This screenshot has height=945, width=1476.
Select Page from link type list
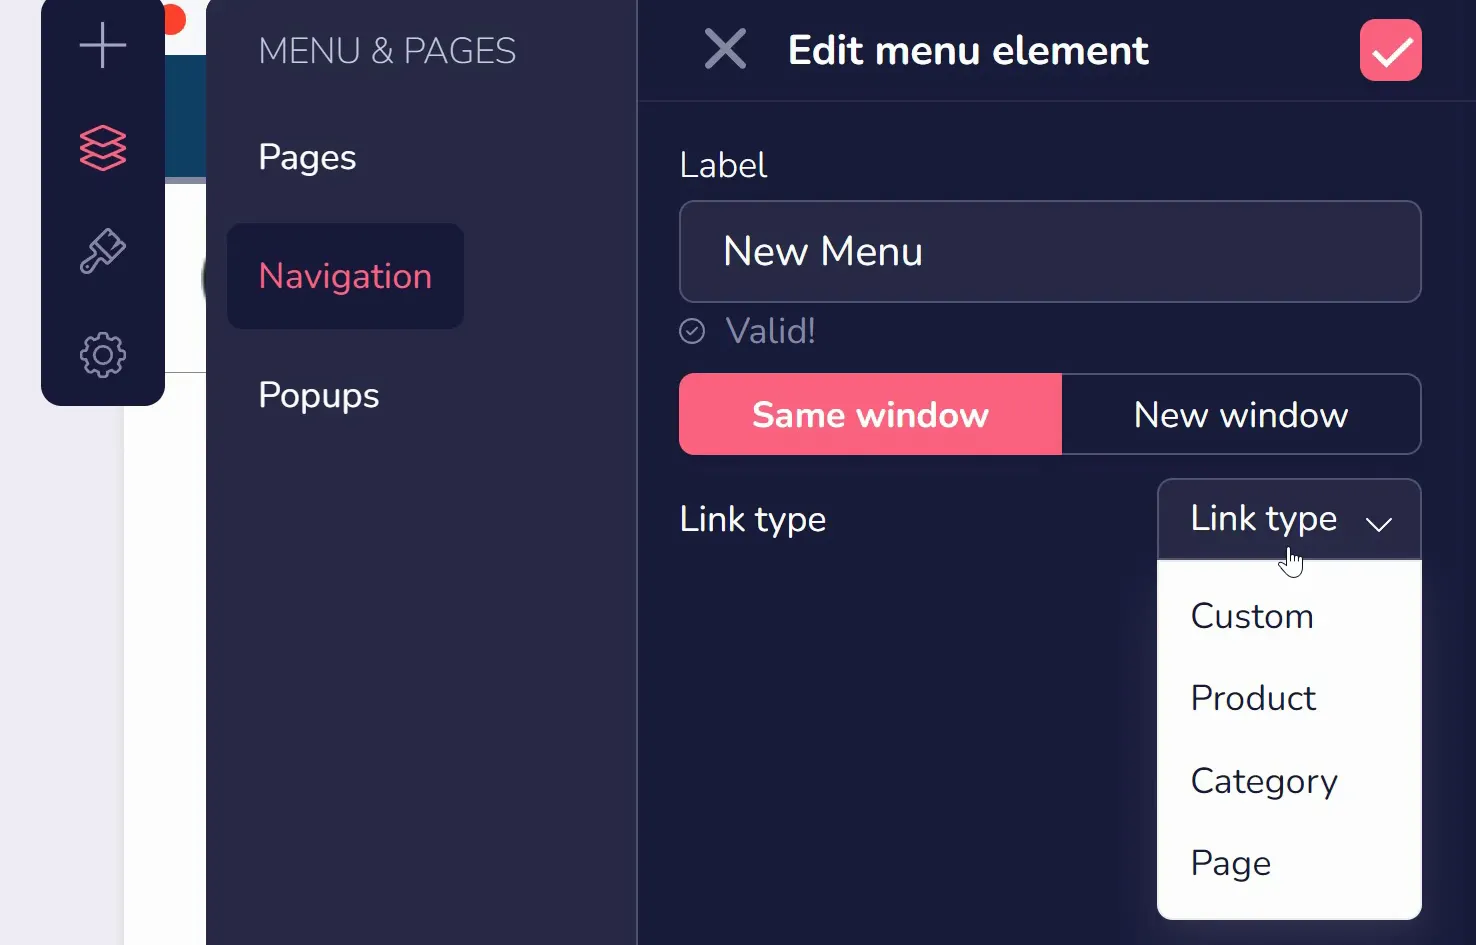1289,863
